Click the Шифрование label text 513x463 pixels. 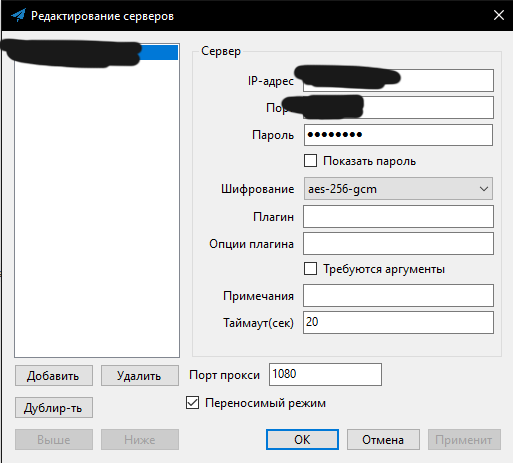[x=257, y=189]
